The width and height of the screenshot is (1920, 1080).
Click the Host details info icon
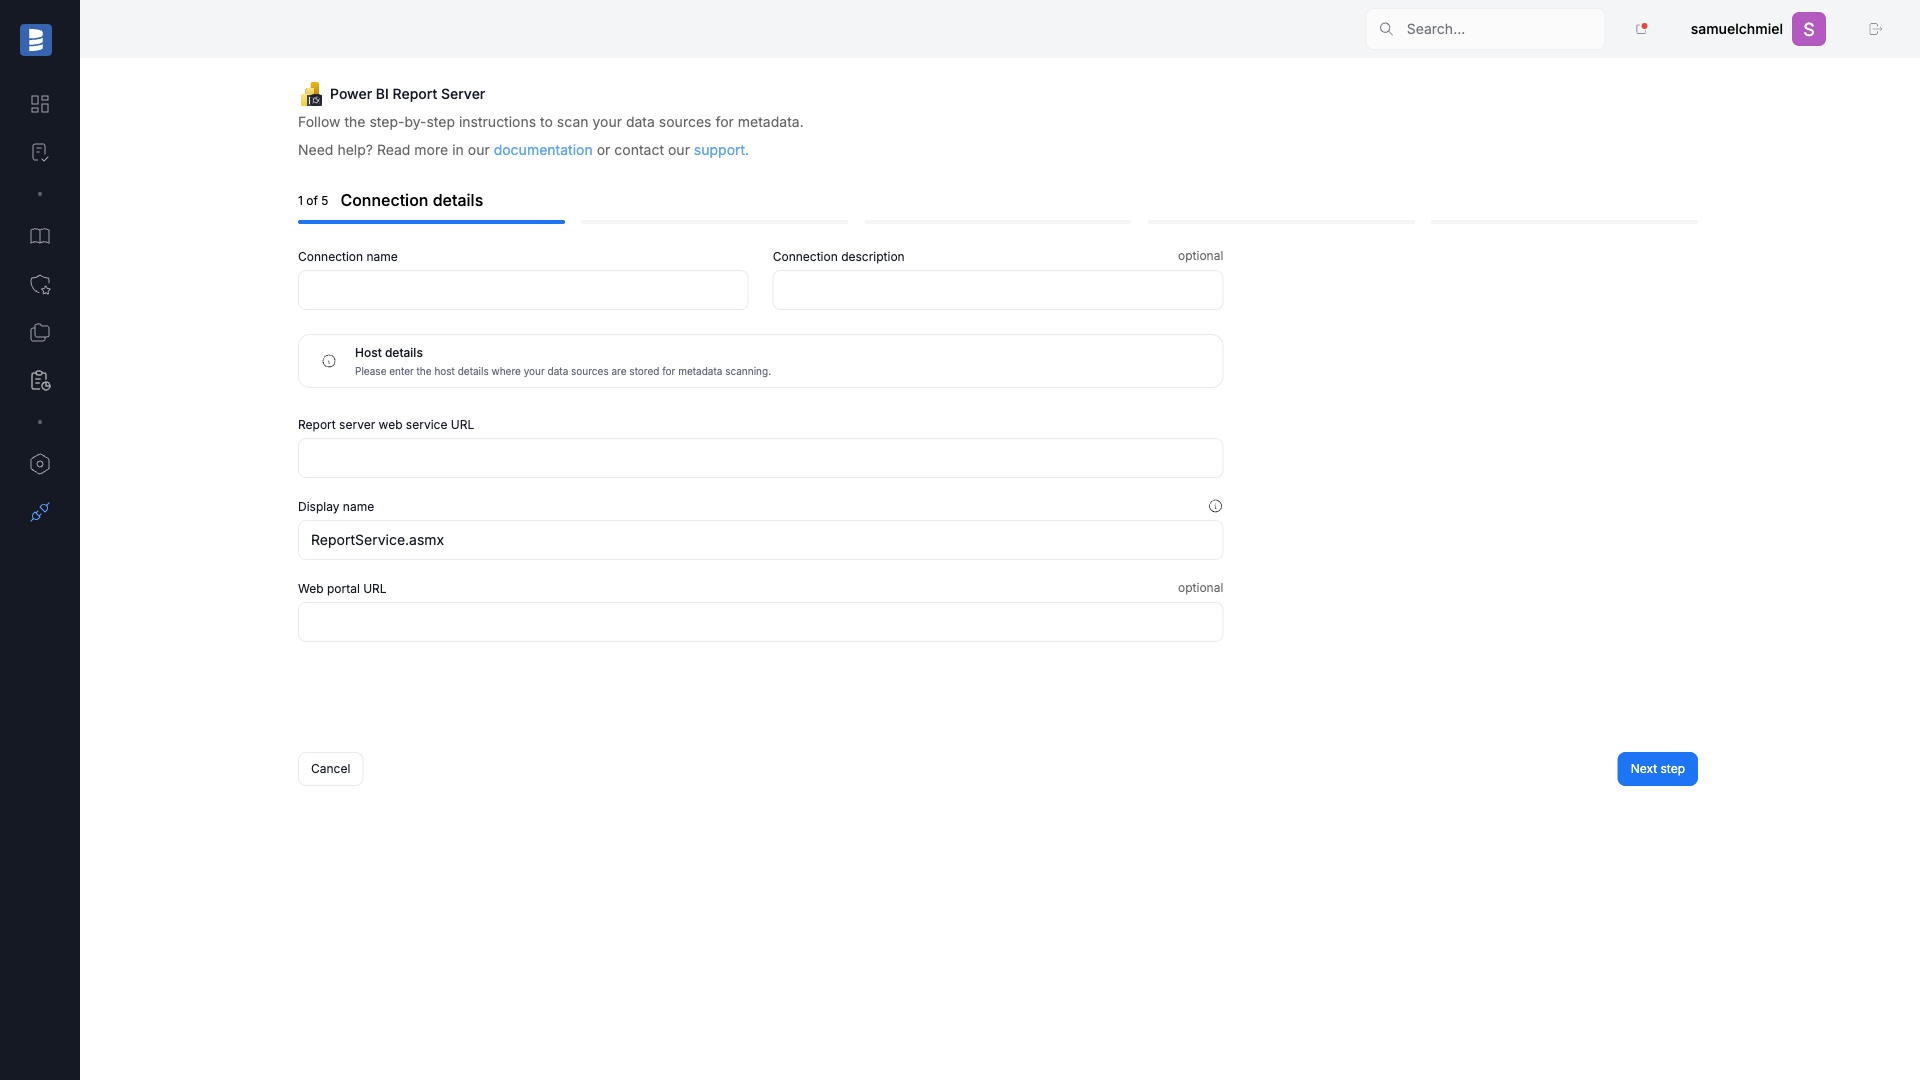point(329,361)
